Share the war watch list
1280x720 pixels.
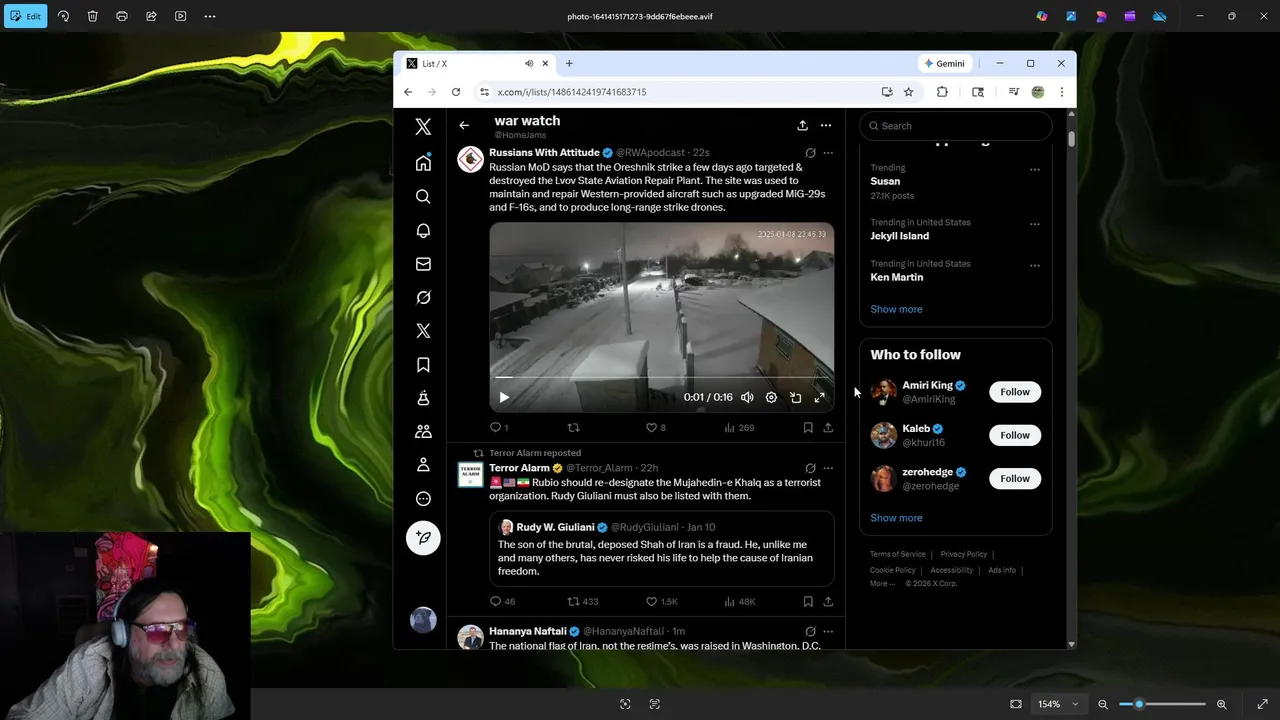coord(802,126)
